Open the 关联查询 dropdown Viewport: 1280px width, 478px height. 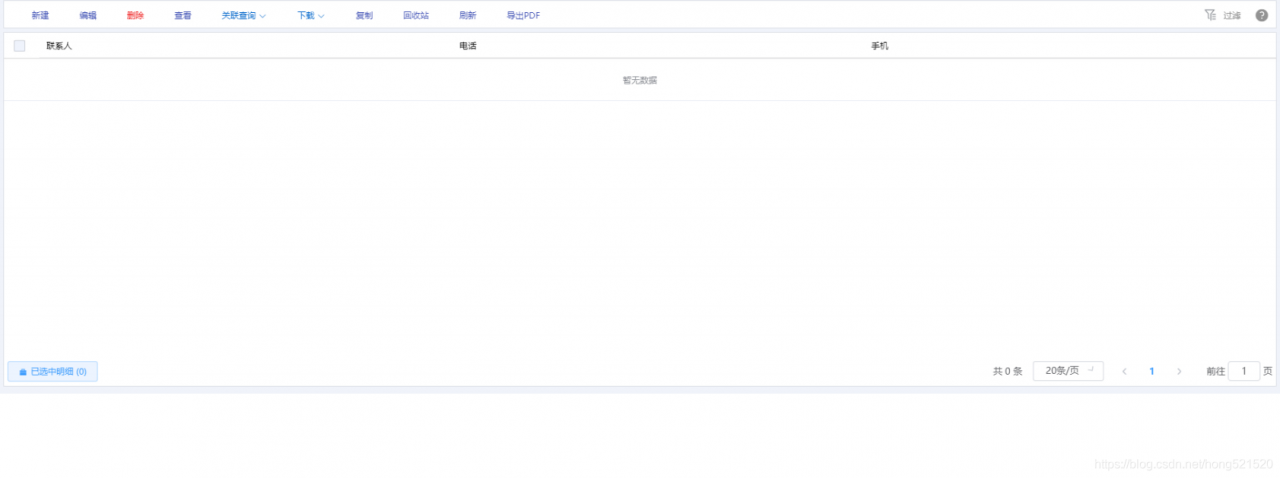tap(243, 16)
